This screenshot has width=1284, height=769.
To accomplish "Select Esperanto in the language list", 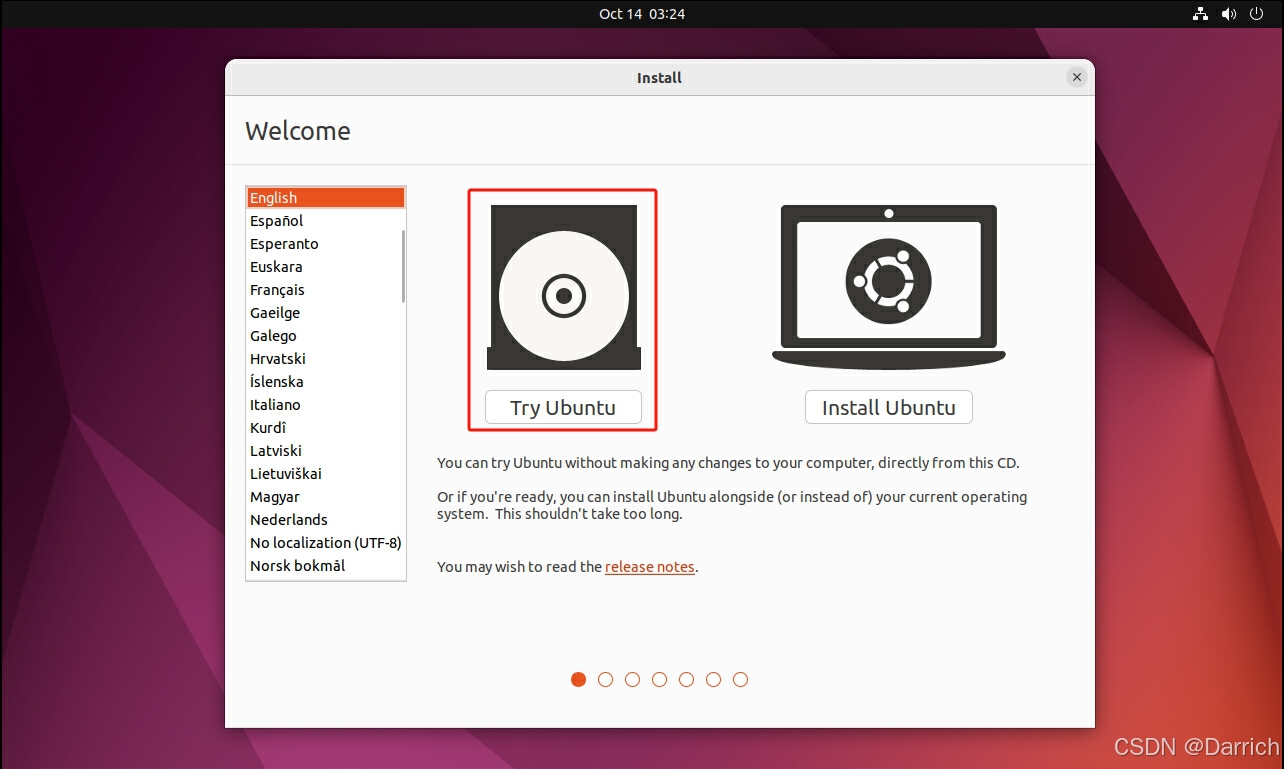I will (325, 244).
